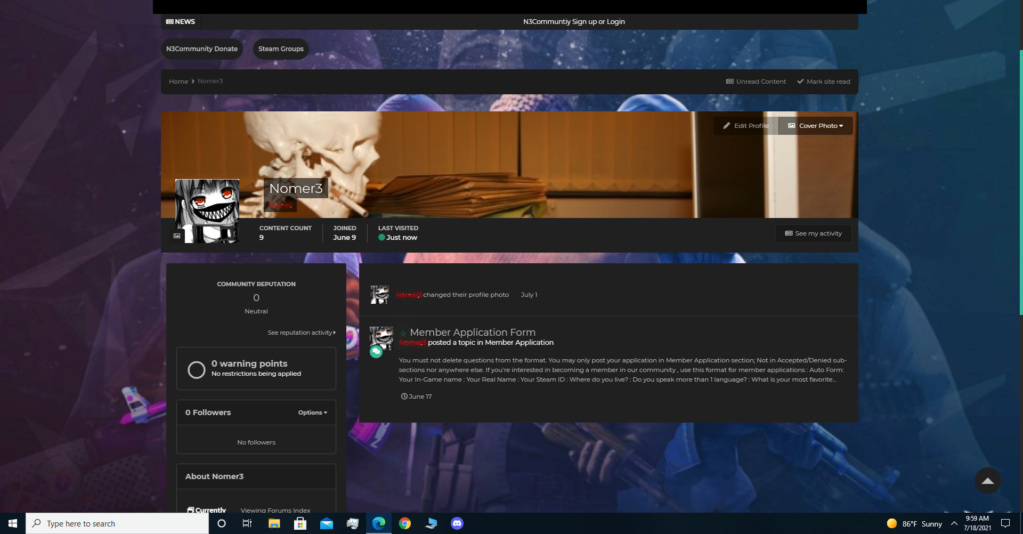Click the 0 warning points box
Viewport: 1023px width, 534px height.
[x=256, y=369]
